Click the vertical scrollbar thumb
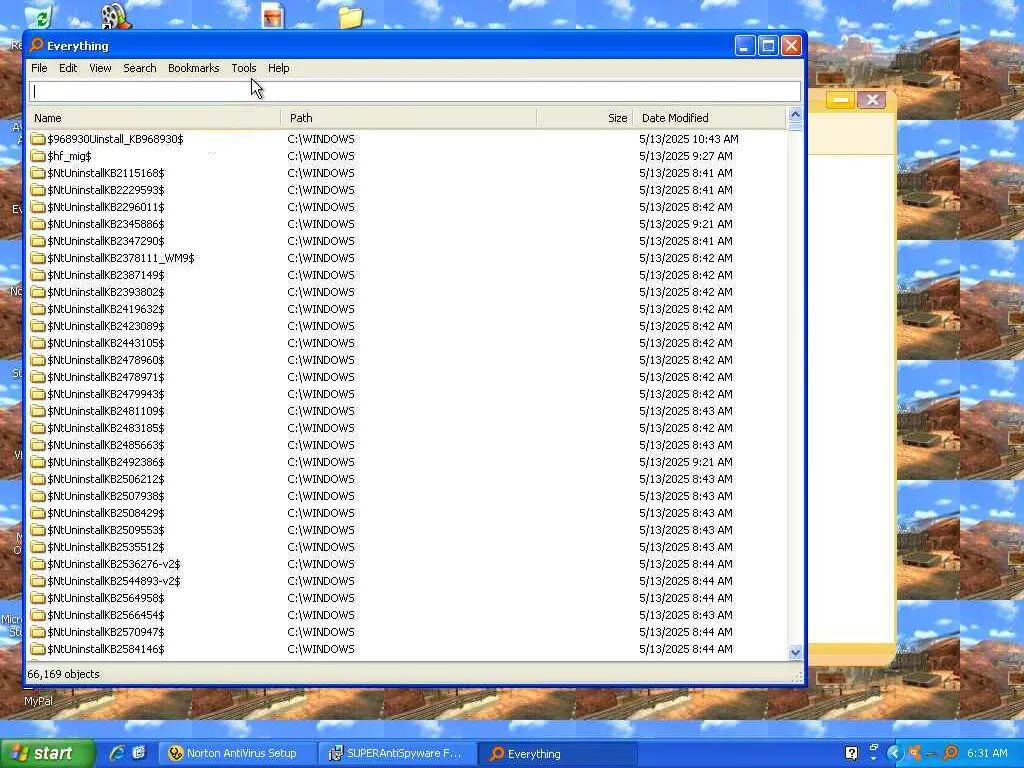Viewport: 1024px width, 768px height. pyautogui.click(x=795, y=127)
